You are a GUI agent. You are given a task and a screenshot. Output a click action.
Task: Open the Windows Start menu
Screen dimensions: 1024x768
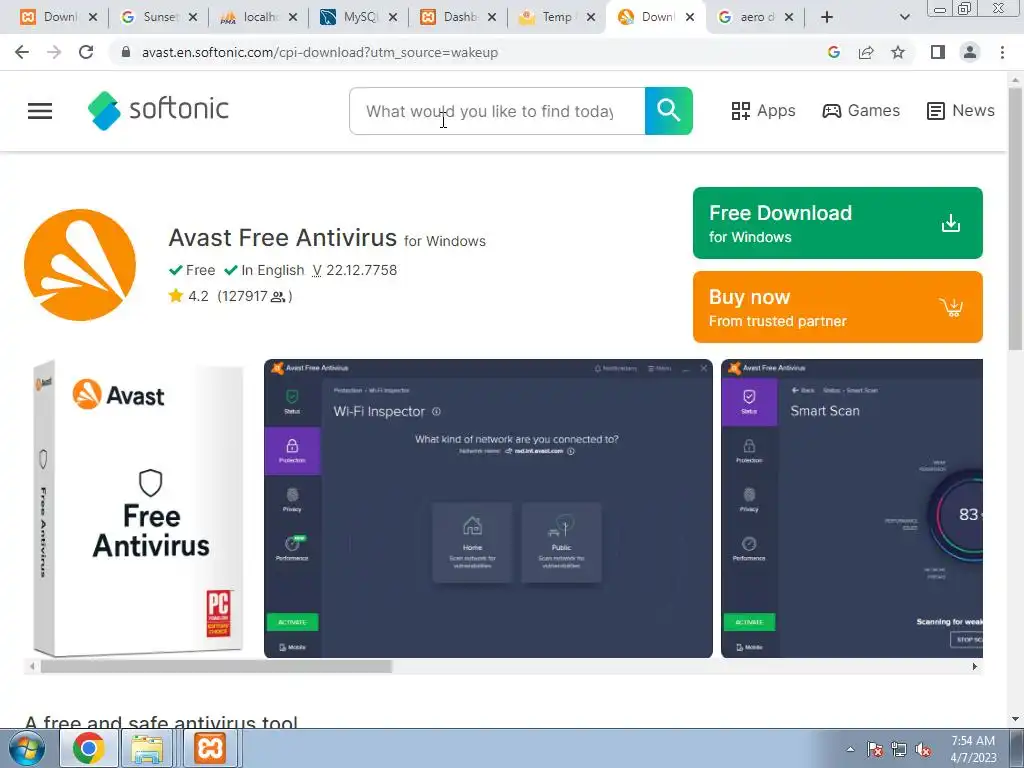(x=27, y=748)
